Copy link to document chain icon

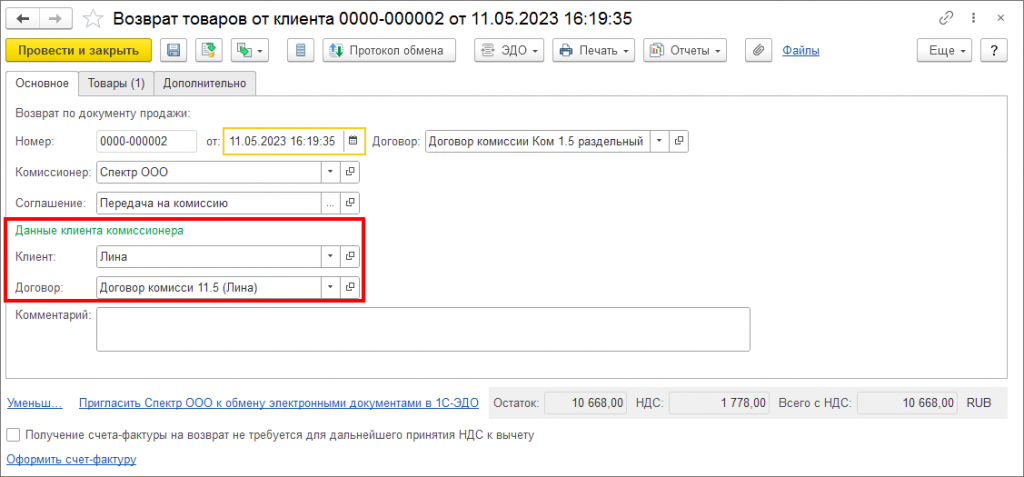(x=946, y=19)
